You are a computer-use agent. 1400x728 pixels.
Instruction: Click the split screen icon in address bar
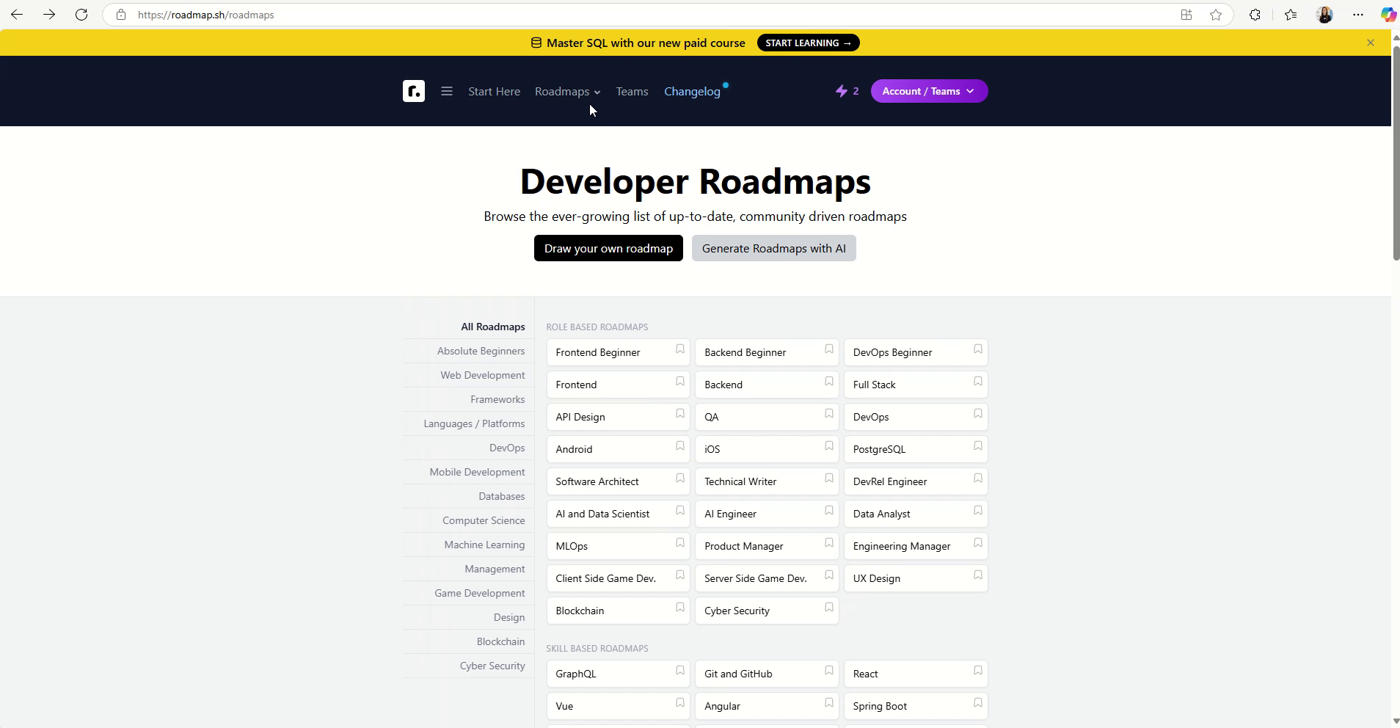click(1186, 15)
